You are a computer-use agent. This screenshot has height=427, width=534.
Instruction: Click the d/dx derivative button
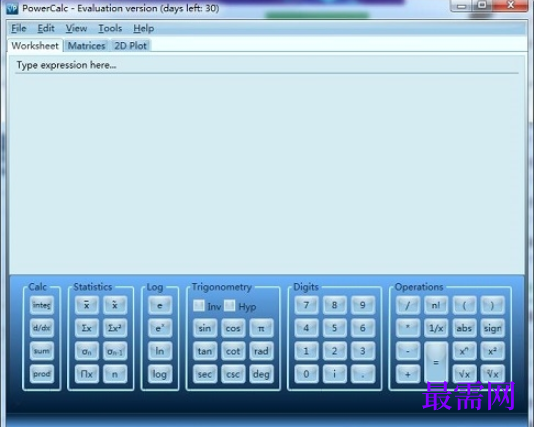pyautogui.click(x=42, y=328)
